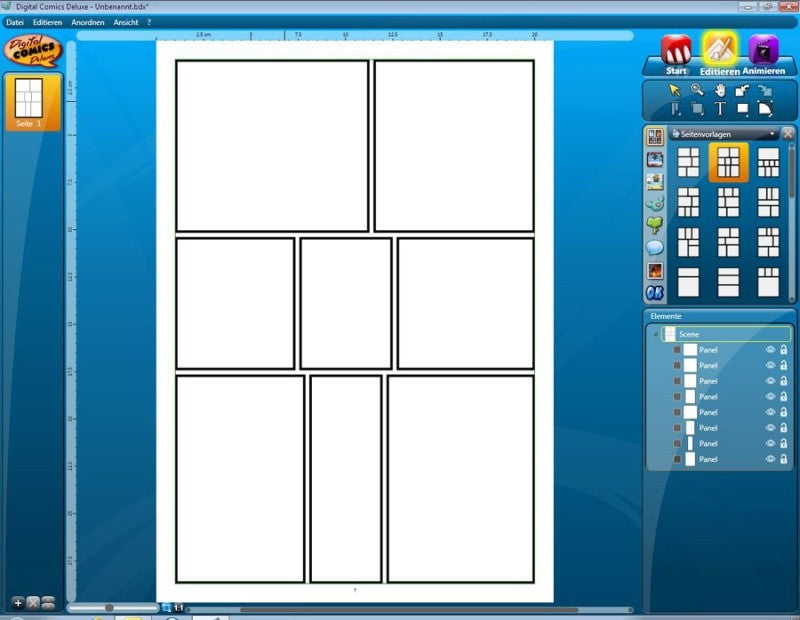Activate the magnifier zoom tool
Viewport: 800px width, 620px height.
point(697,90)
